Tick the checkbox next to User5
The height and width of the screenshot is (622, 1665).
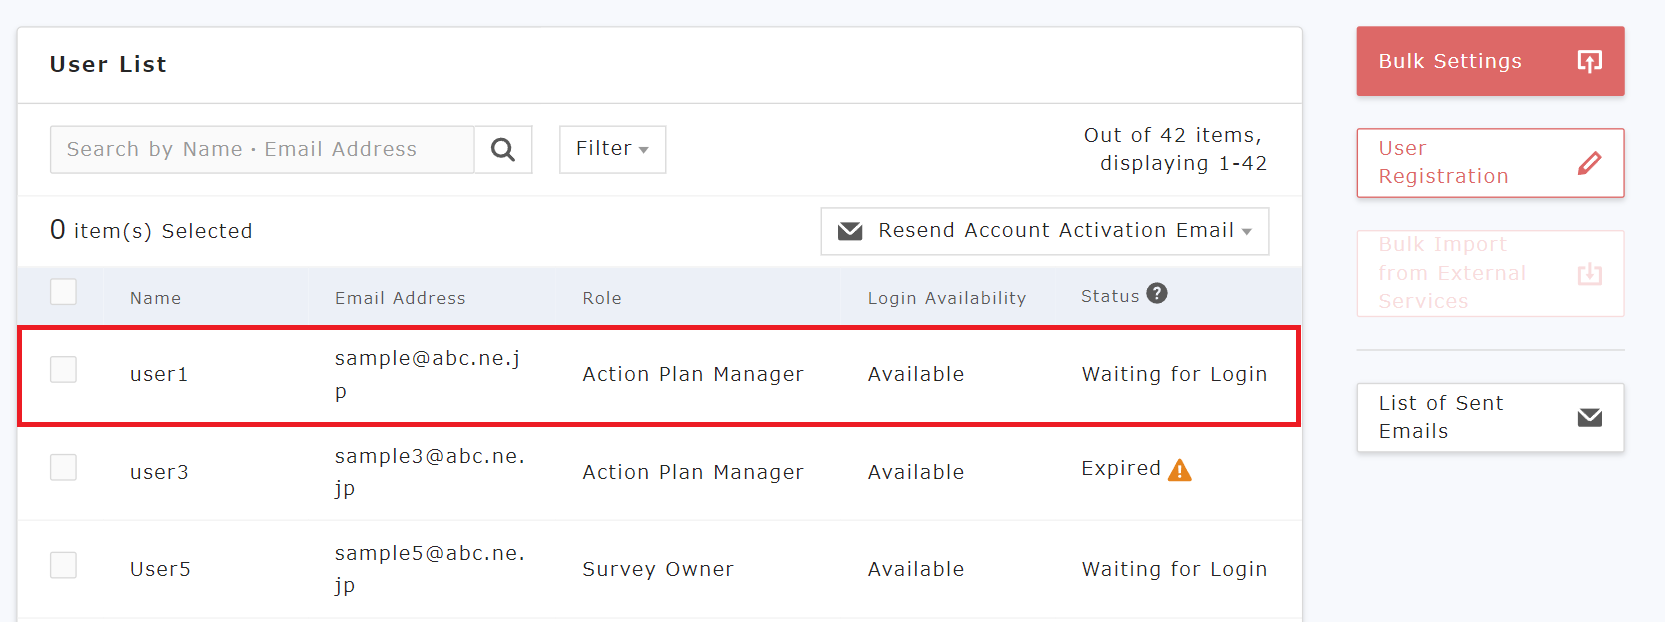point(64,565)
